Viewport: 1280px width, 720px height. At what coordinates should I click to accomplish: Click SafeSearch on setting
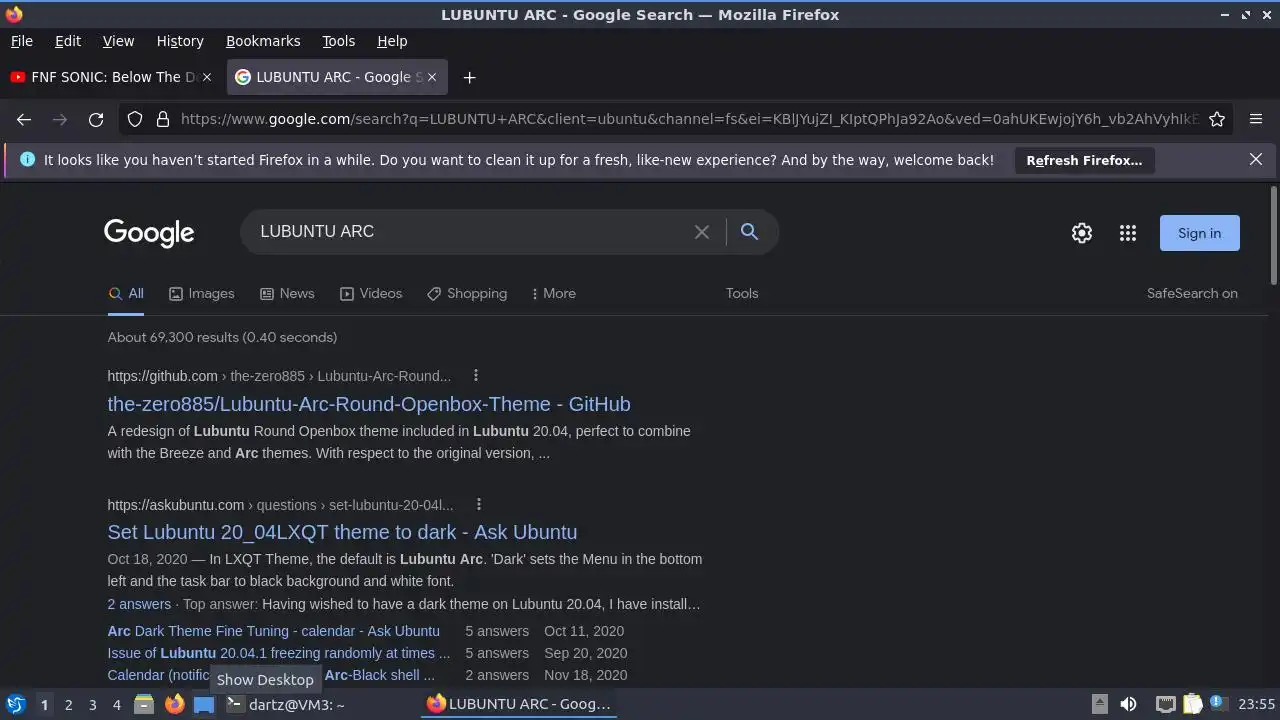coord(1192,293)
